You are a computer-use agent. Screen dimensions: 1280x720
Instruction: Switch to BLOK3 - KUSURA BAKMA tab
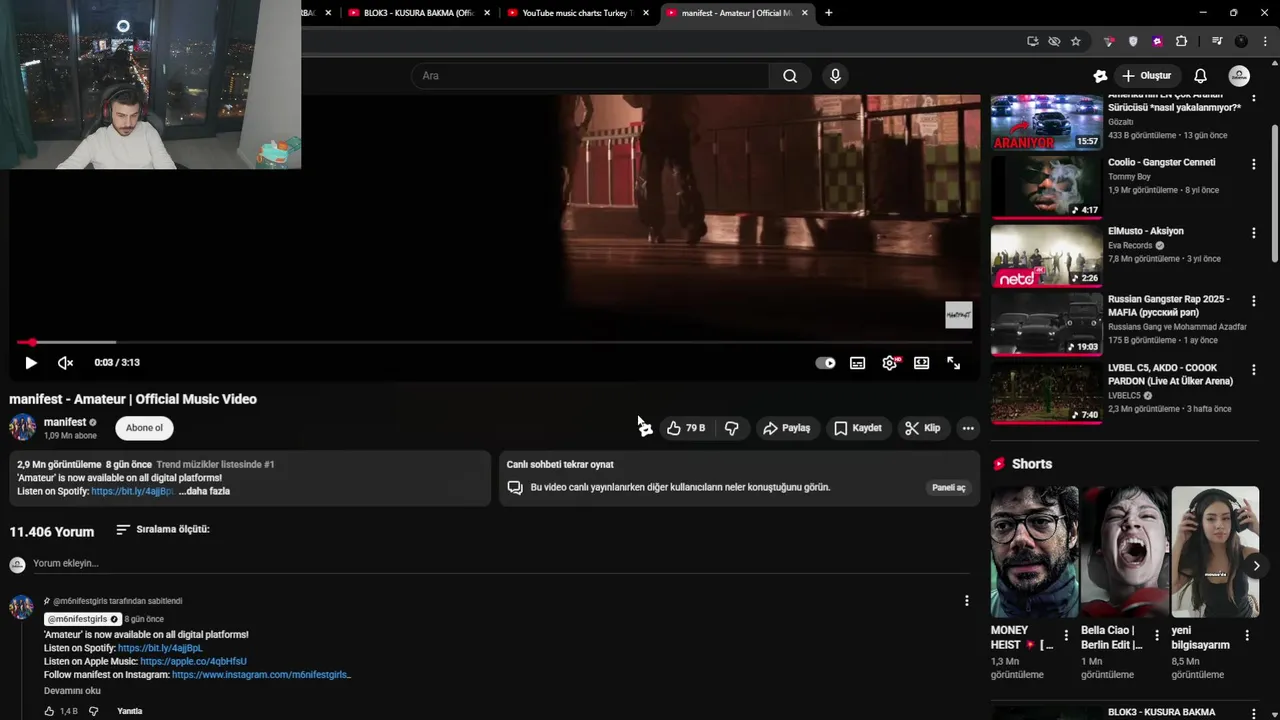pyautogui.click(x=418, y=13)
